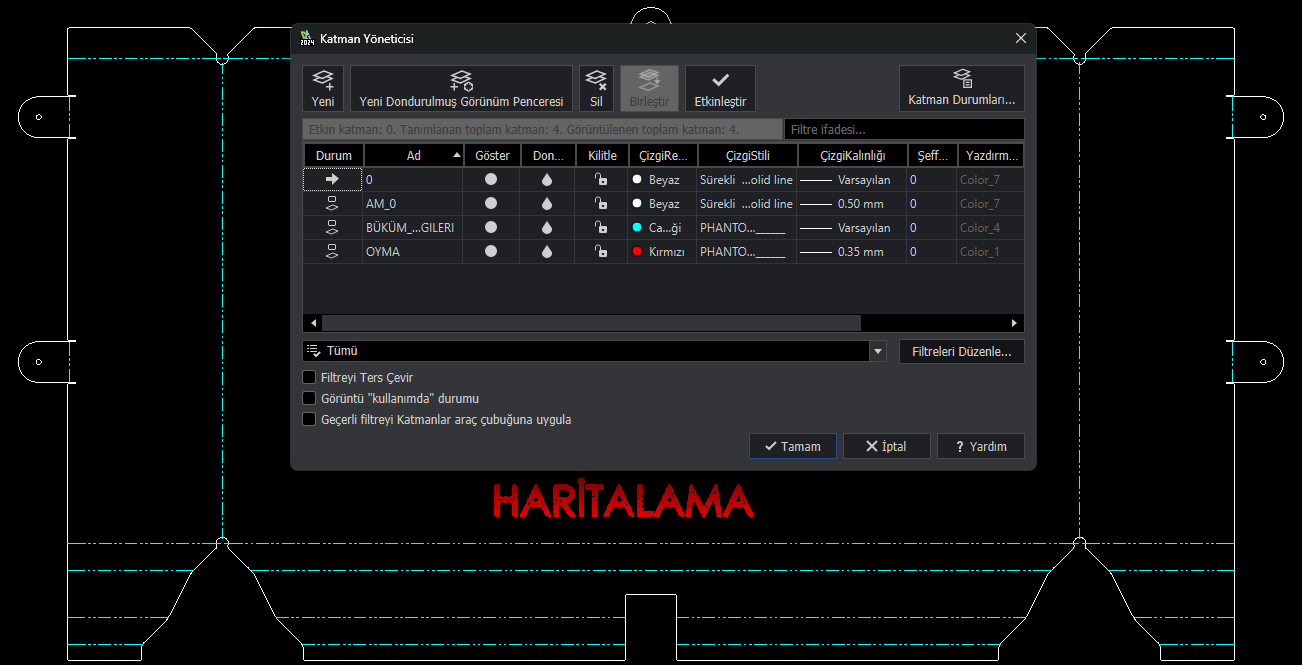
Task: Check the Görüntü "kullanımda" durumu option
Action: click(x=309, y=399)
